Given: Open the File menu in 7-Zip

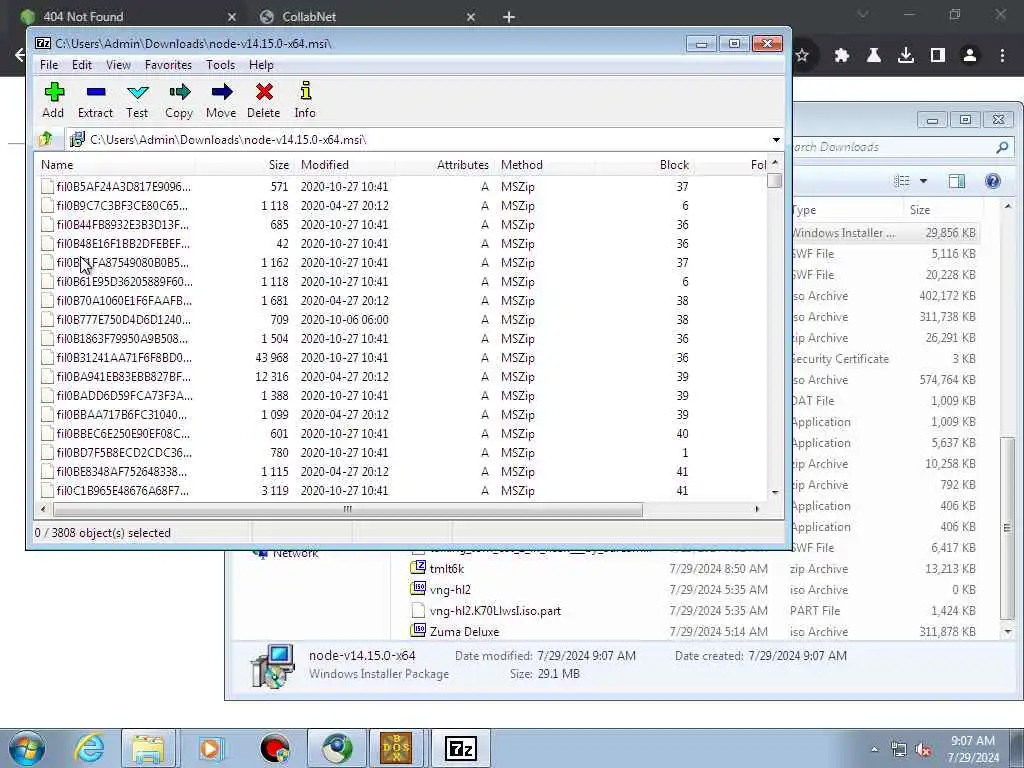Looking at the screenshot, I should [49, 65].
